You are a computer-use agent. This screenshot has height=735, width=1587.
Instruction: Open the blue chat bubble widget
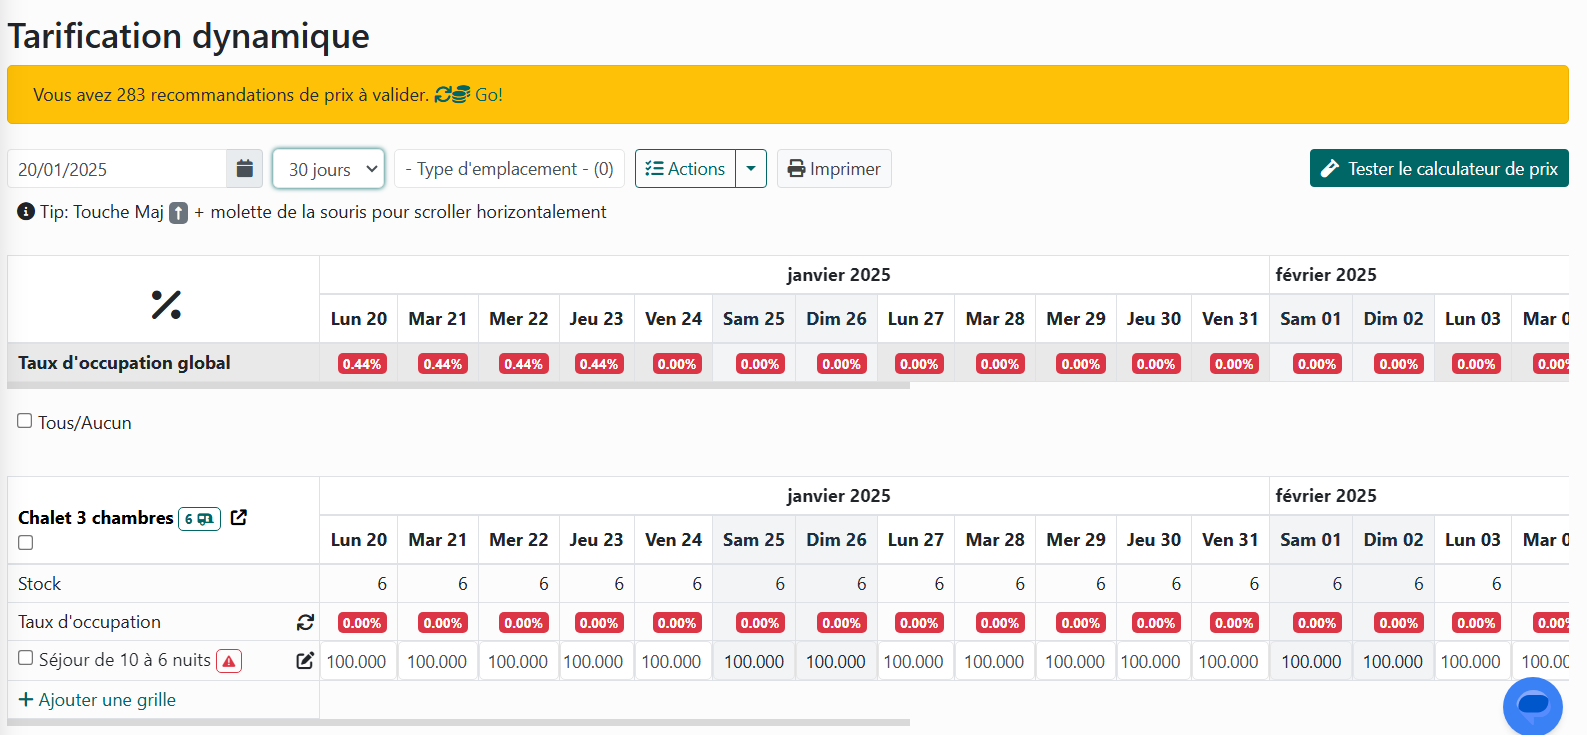pyautogui.click(x=1532, y=706)
